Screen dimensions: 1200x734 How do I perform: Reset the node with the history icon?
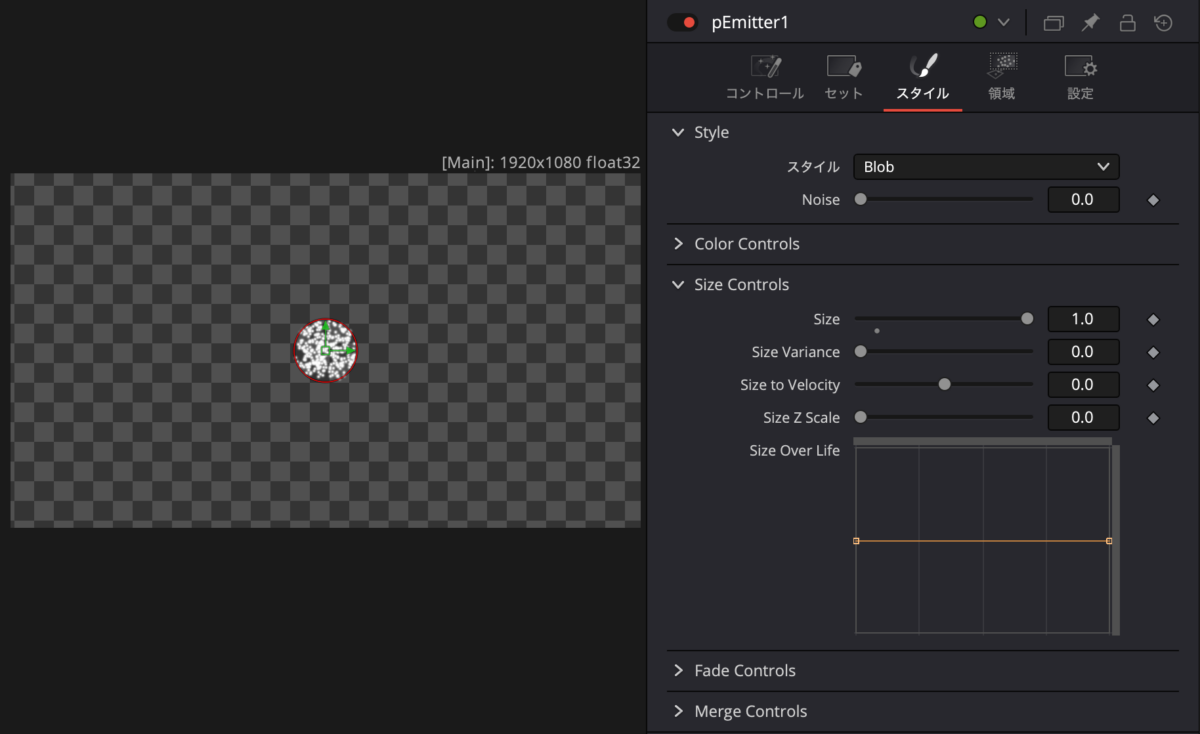(x=1163, y=22)
